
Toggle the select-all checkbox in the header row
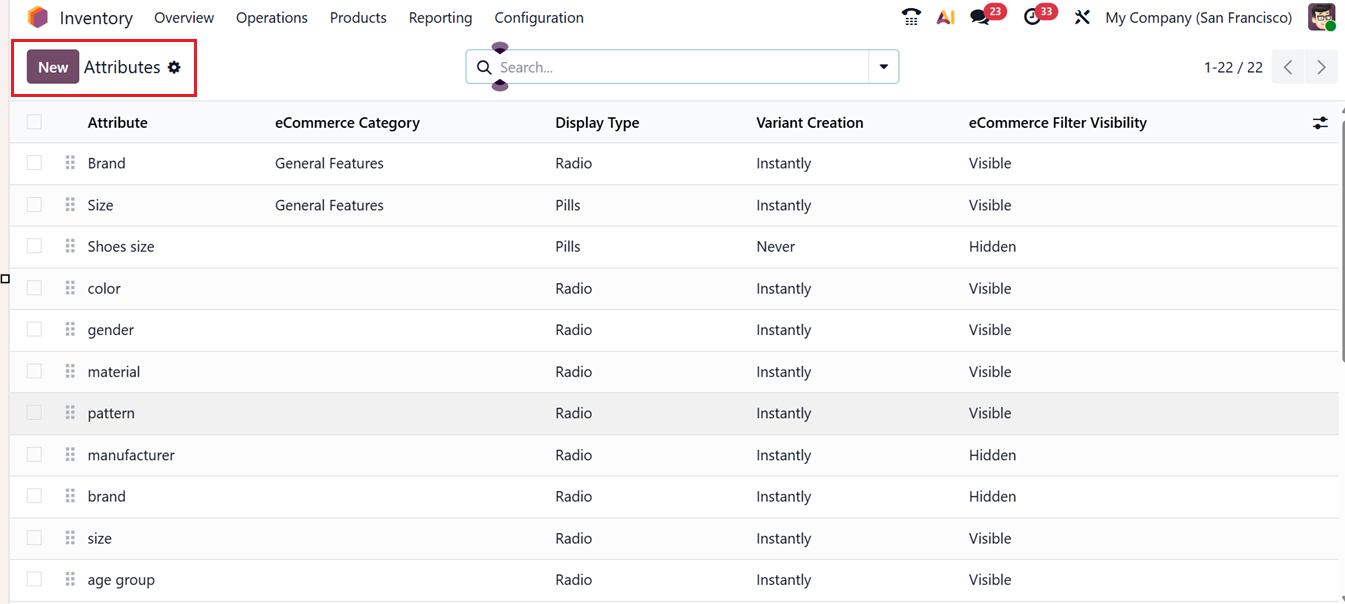tap(33, 121)
